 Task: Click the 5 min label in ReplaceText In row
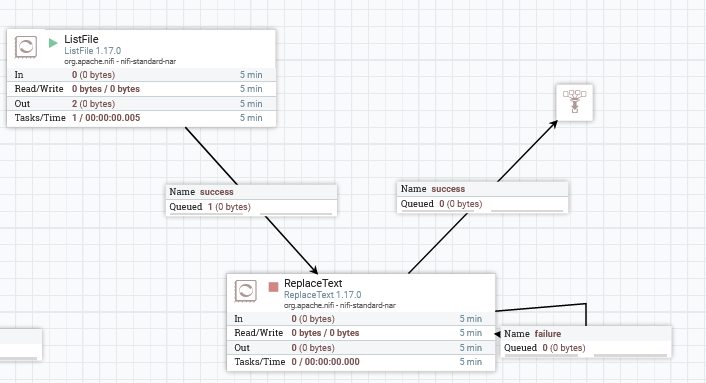click(471, 319)
